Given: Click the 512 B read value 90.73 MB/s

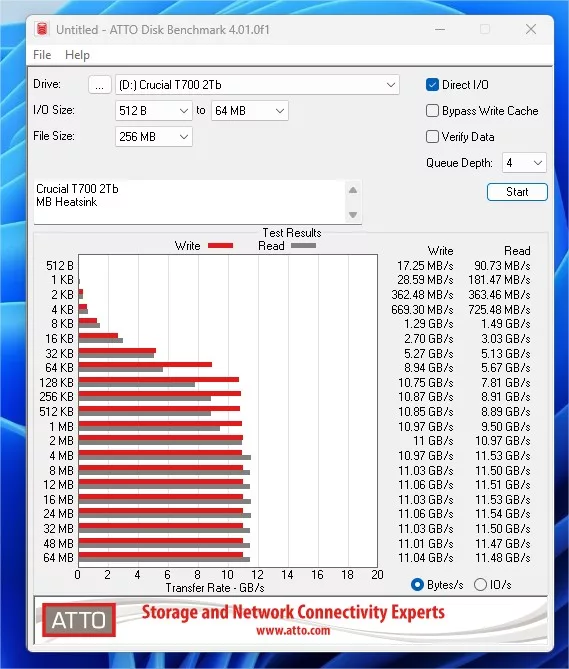Looking at the screenshot, I should [x=502, y=266].
